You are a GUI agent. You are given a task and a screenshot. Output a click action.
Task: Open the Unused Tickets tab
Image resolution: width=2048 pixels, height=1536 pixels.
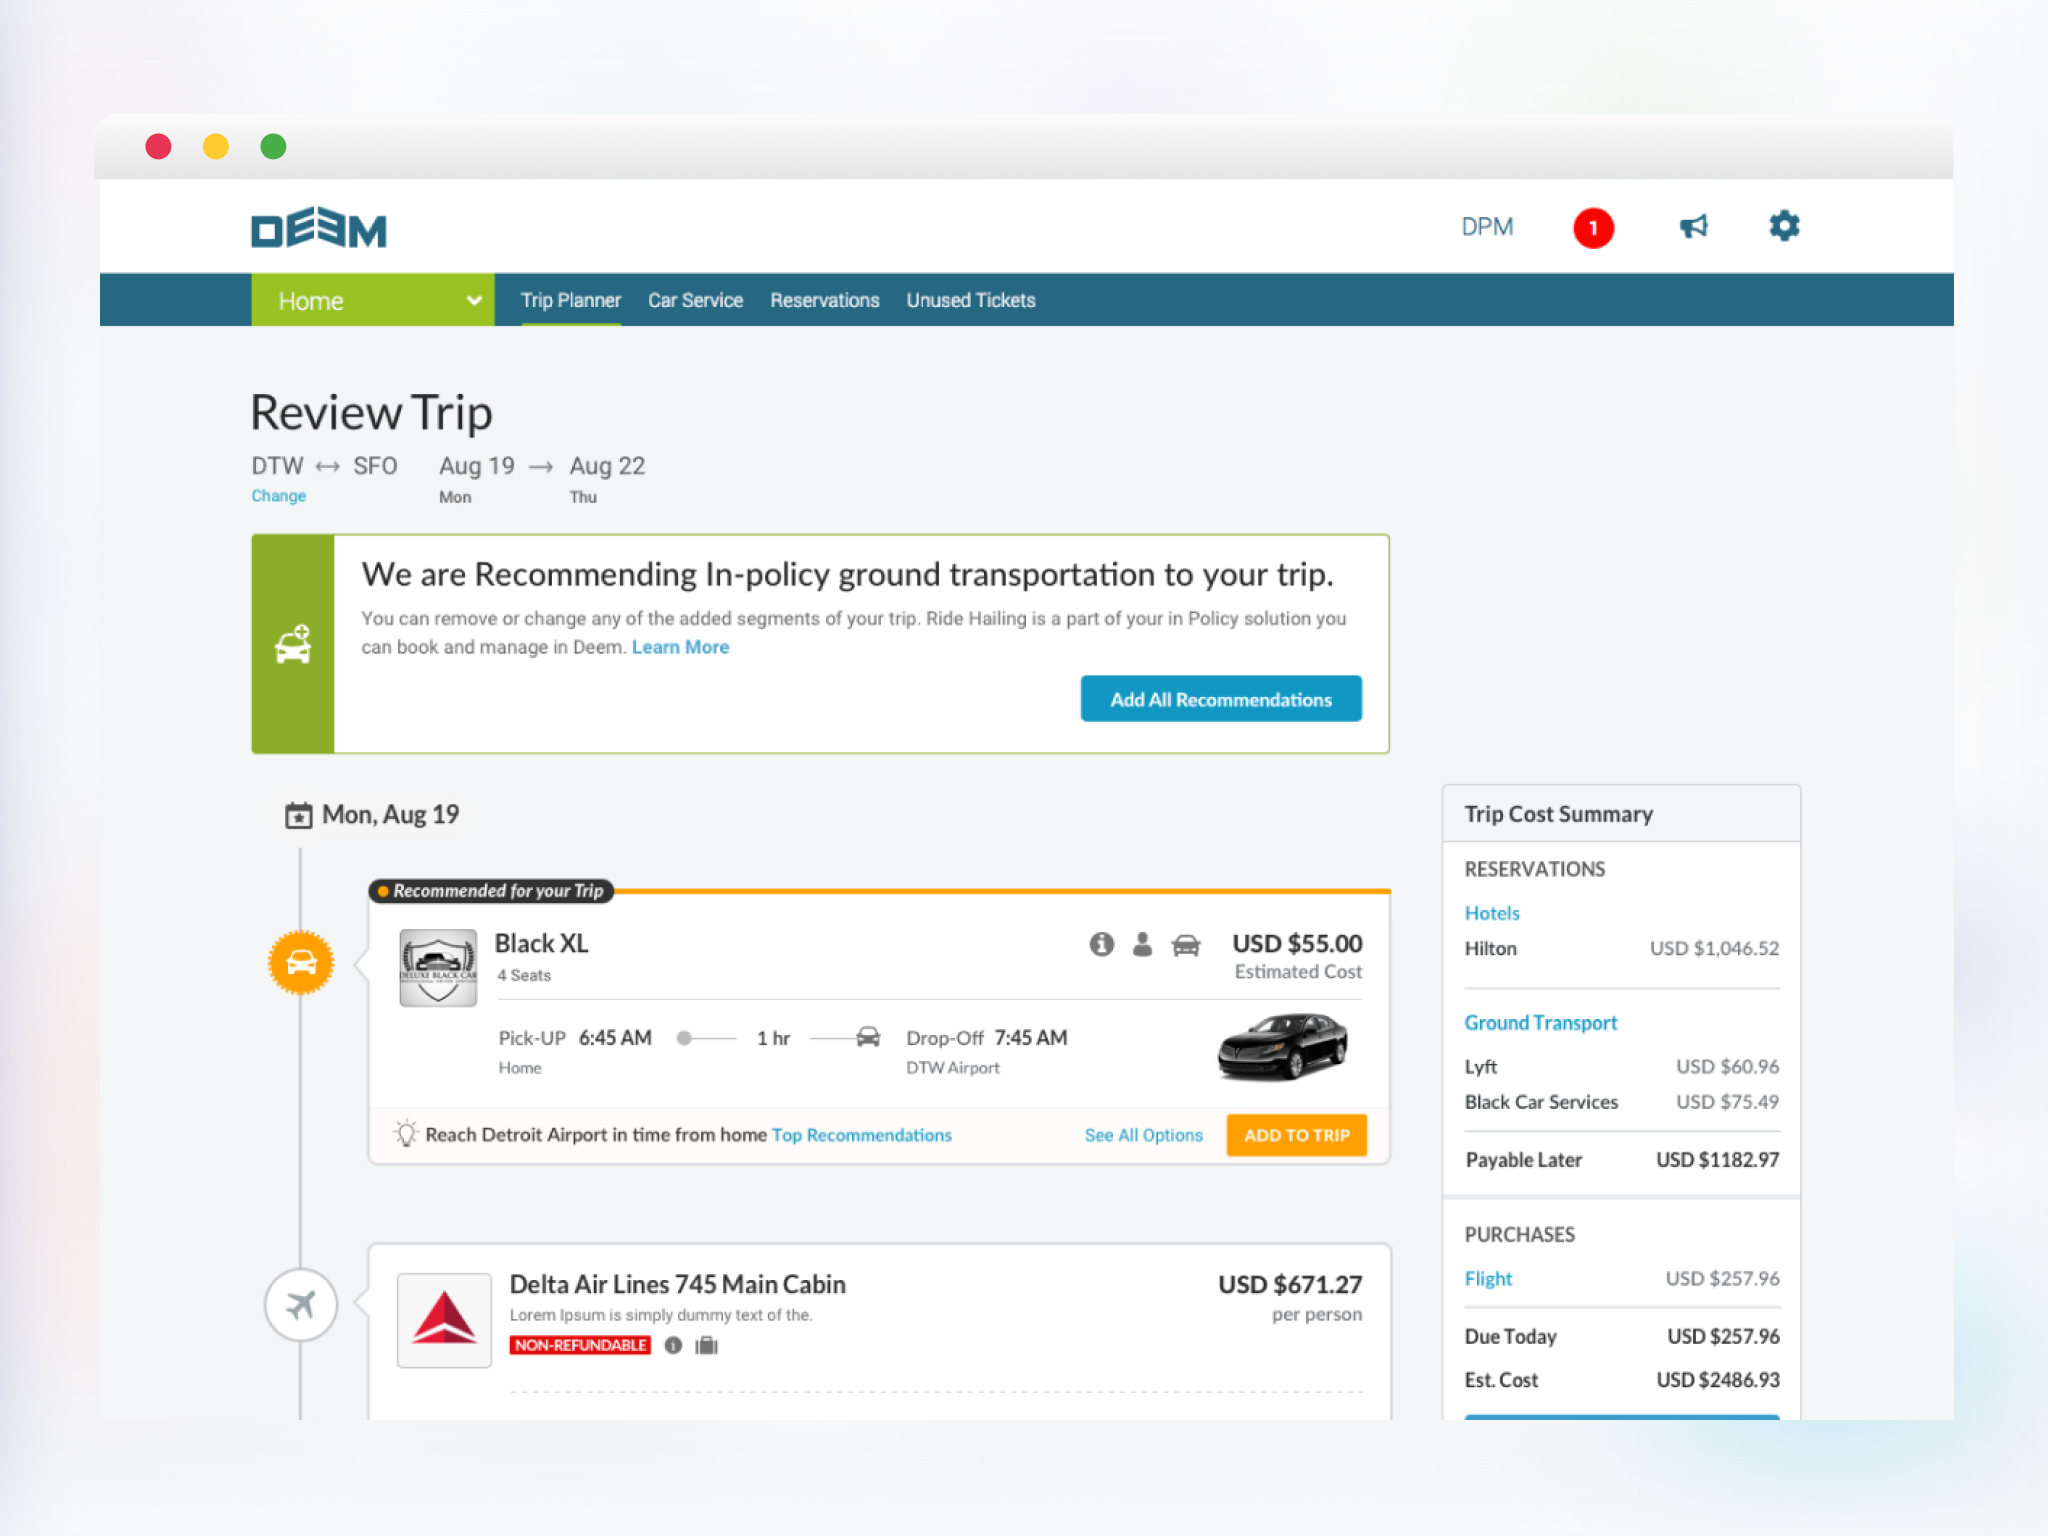pyautogui.click(x=971, y=300)
